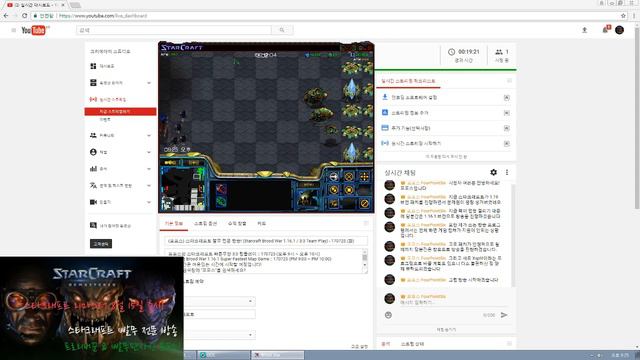
Task: Click the stream info add icon in checklist
Action: (x=384, y=113)
